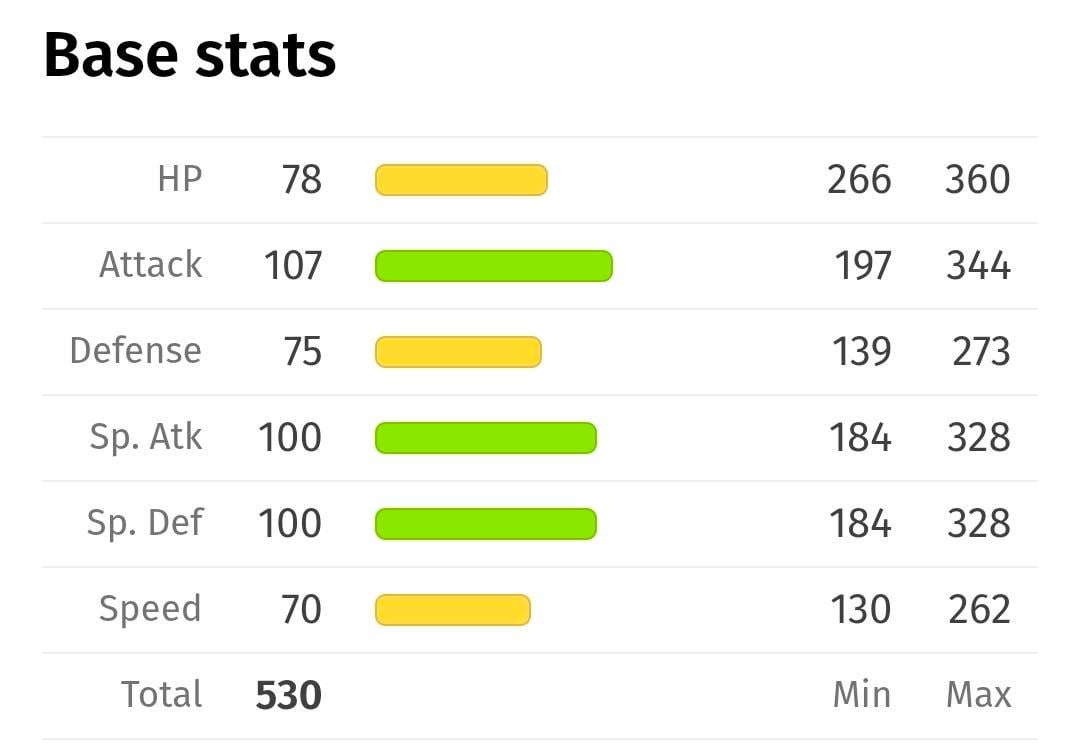Select the Speed row label
The height and width of the screenshot is (749, 1080).
point(150,609)
